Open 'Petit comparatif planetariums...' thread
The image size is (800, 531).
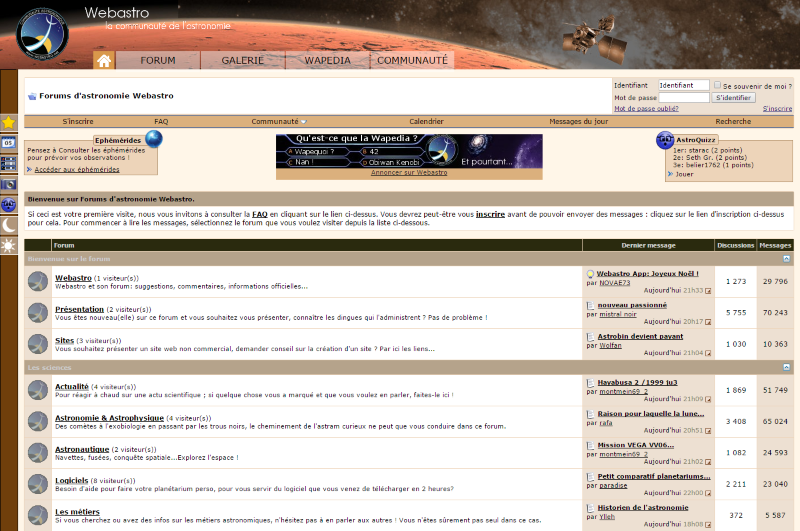tap(654, 476)
